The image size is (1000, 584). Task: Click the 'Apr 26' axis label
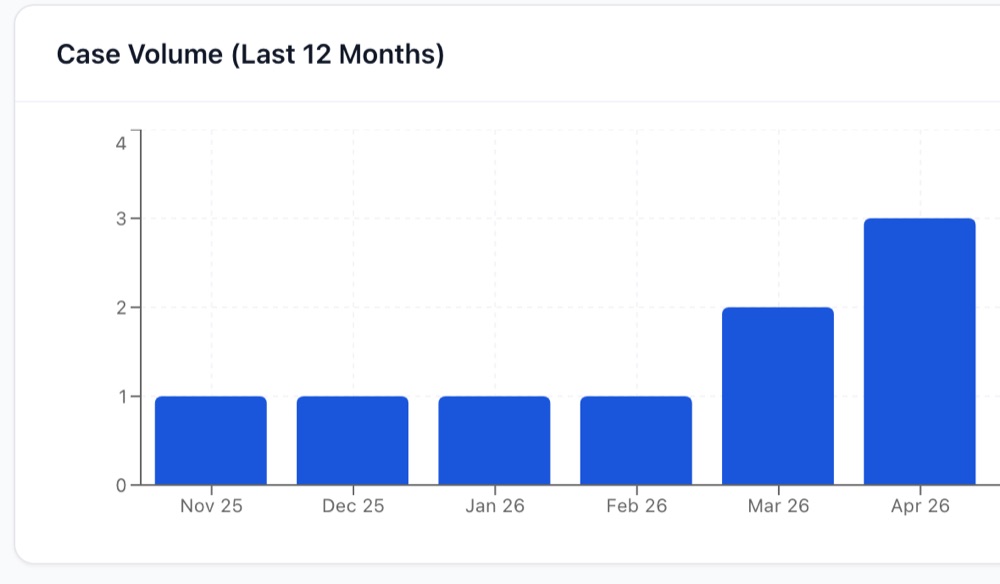pyautogui.click(x=920, y=506)
